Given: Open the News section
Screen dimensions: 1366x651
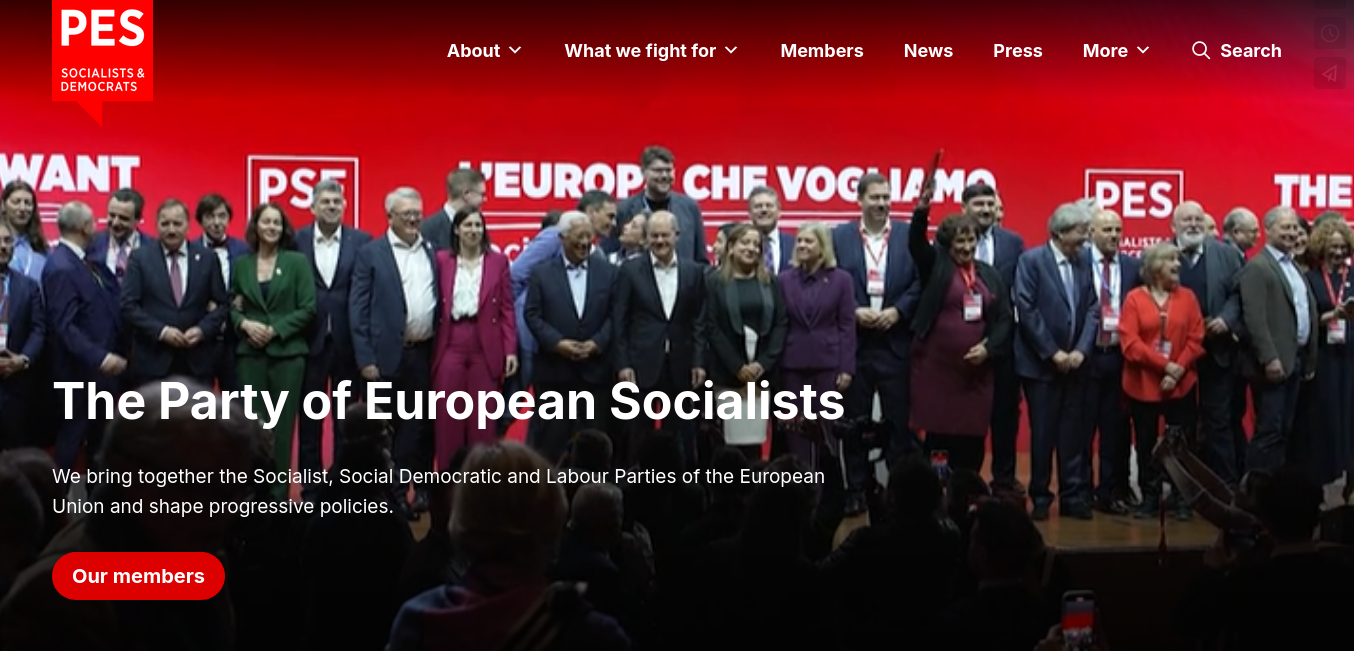Looking at the screenshot, I should tap(928, 51).
